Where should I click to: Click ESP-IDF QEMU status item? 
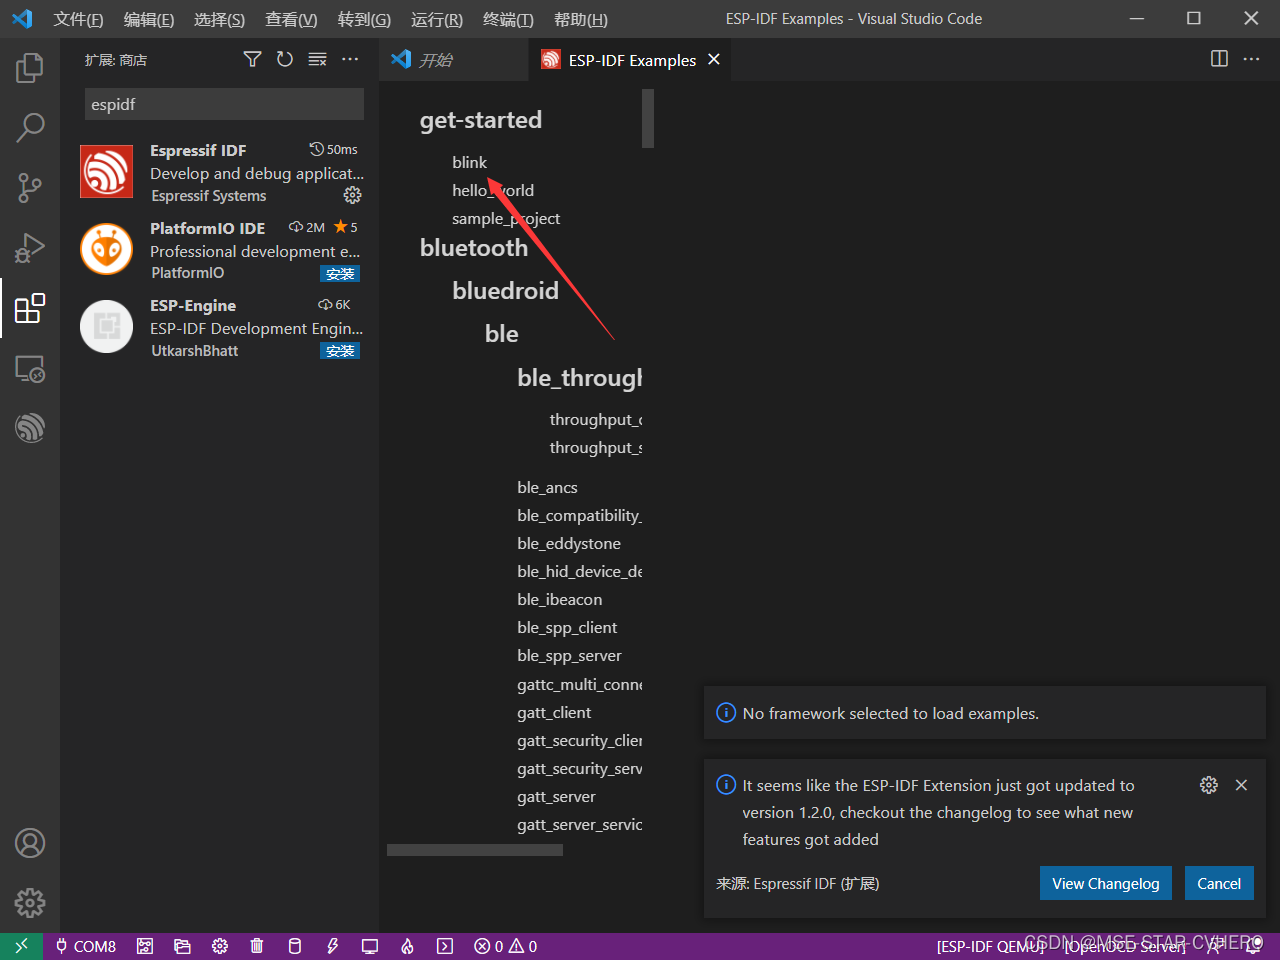tap(990, 946)
